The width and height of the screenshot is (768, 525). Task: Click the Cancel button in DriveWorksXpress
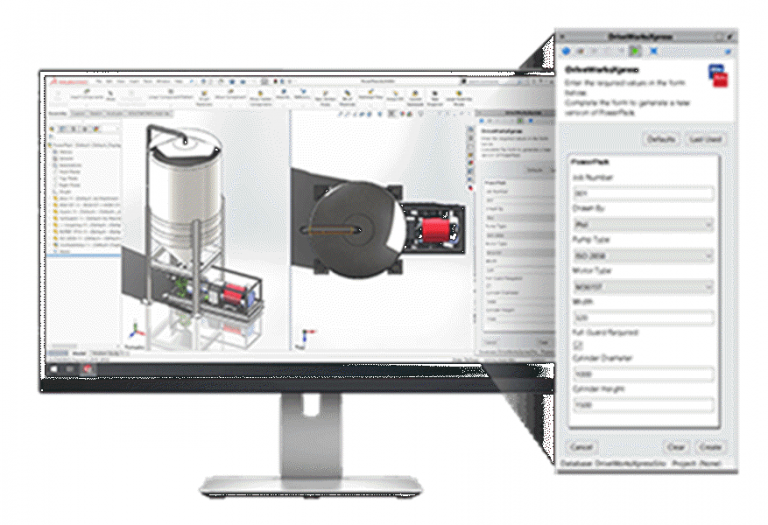click(581, 447)
